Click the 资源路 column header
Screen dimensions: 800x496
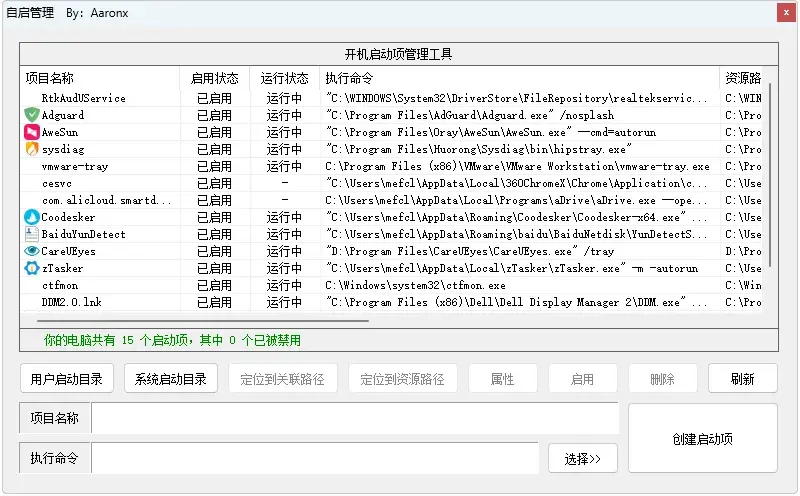click(x=743, y=78)
